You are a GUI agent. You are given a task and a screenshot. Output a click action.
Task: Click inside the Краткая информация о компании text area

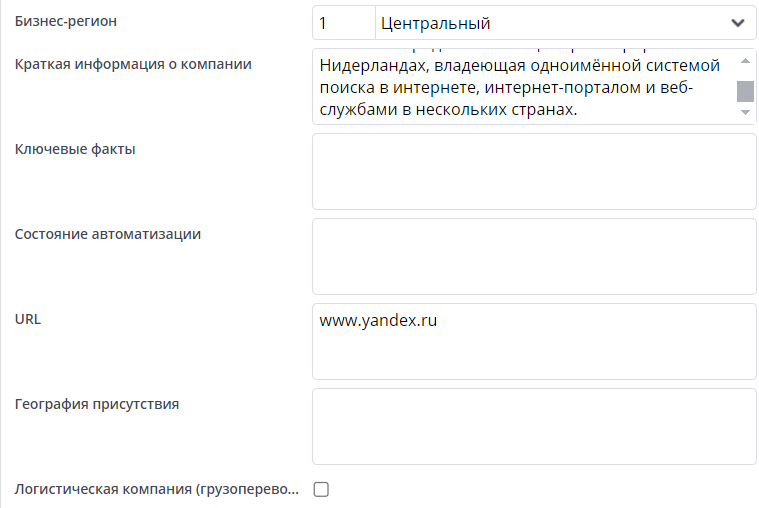(520, 88)
